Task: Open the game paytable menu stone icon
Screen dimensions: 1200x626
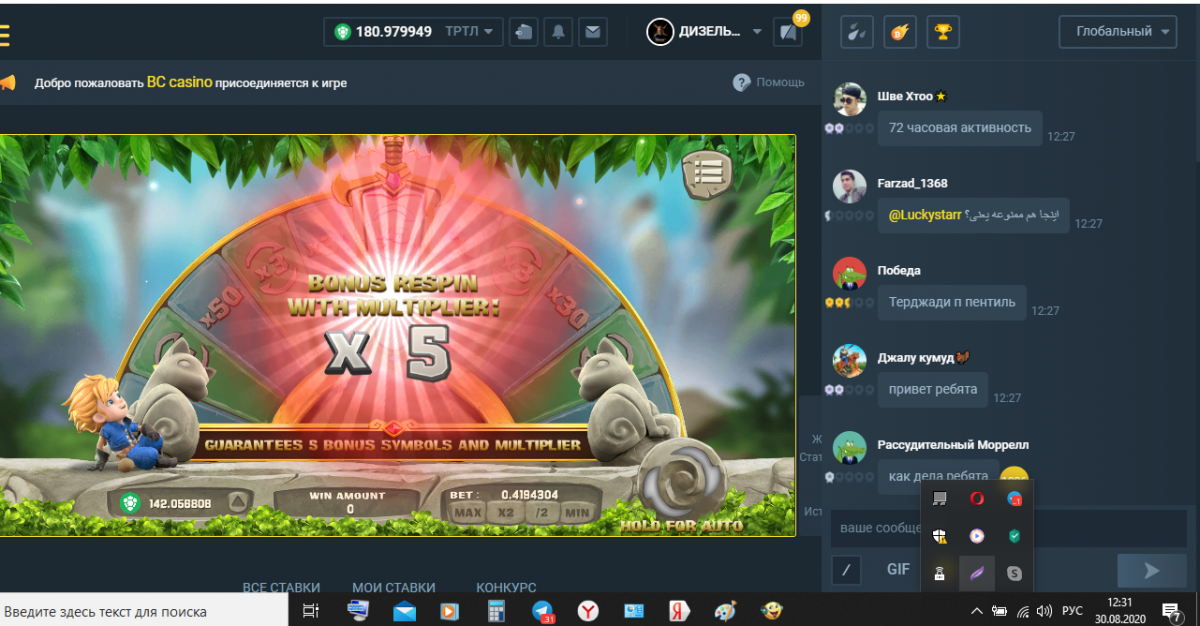Action: pyautogui.click(x=708, y=175)
